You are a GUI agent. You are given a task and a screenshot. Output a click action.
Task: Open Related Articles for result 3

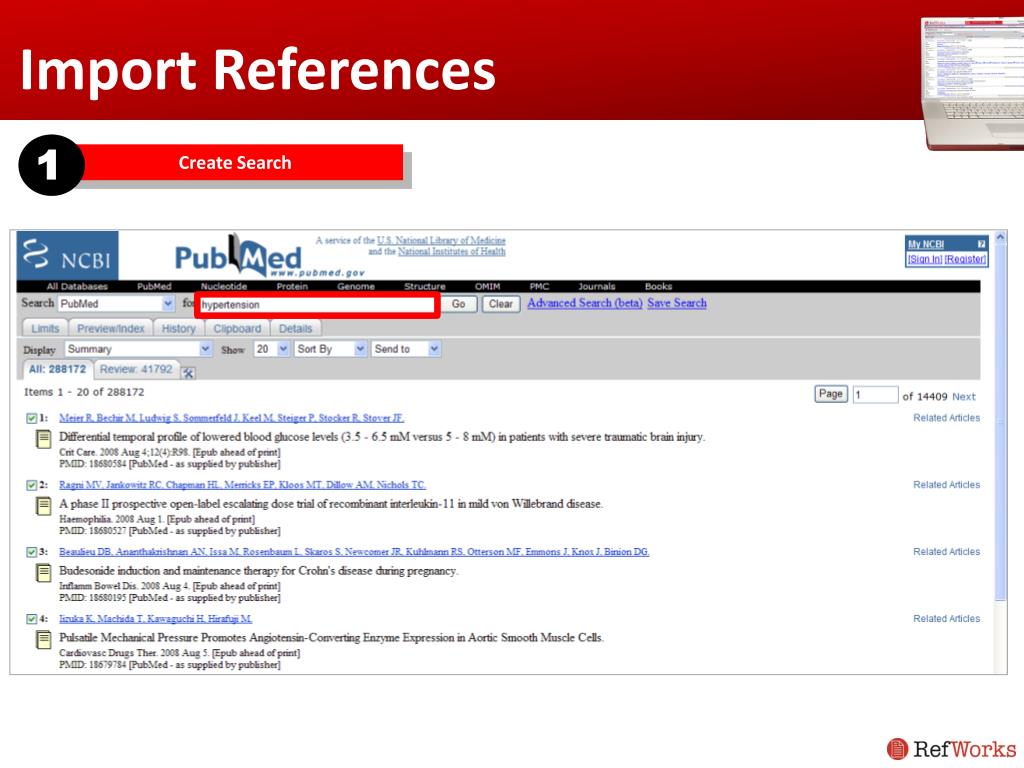[x=946, y=552]
